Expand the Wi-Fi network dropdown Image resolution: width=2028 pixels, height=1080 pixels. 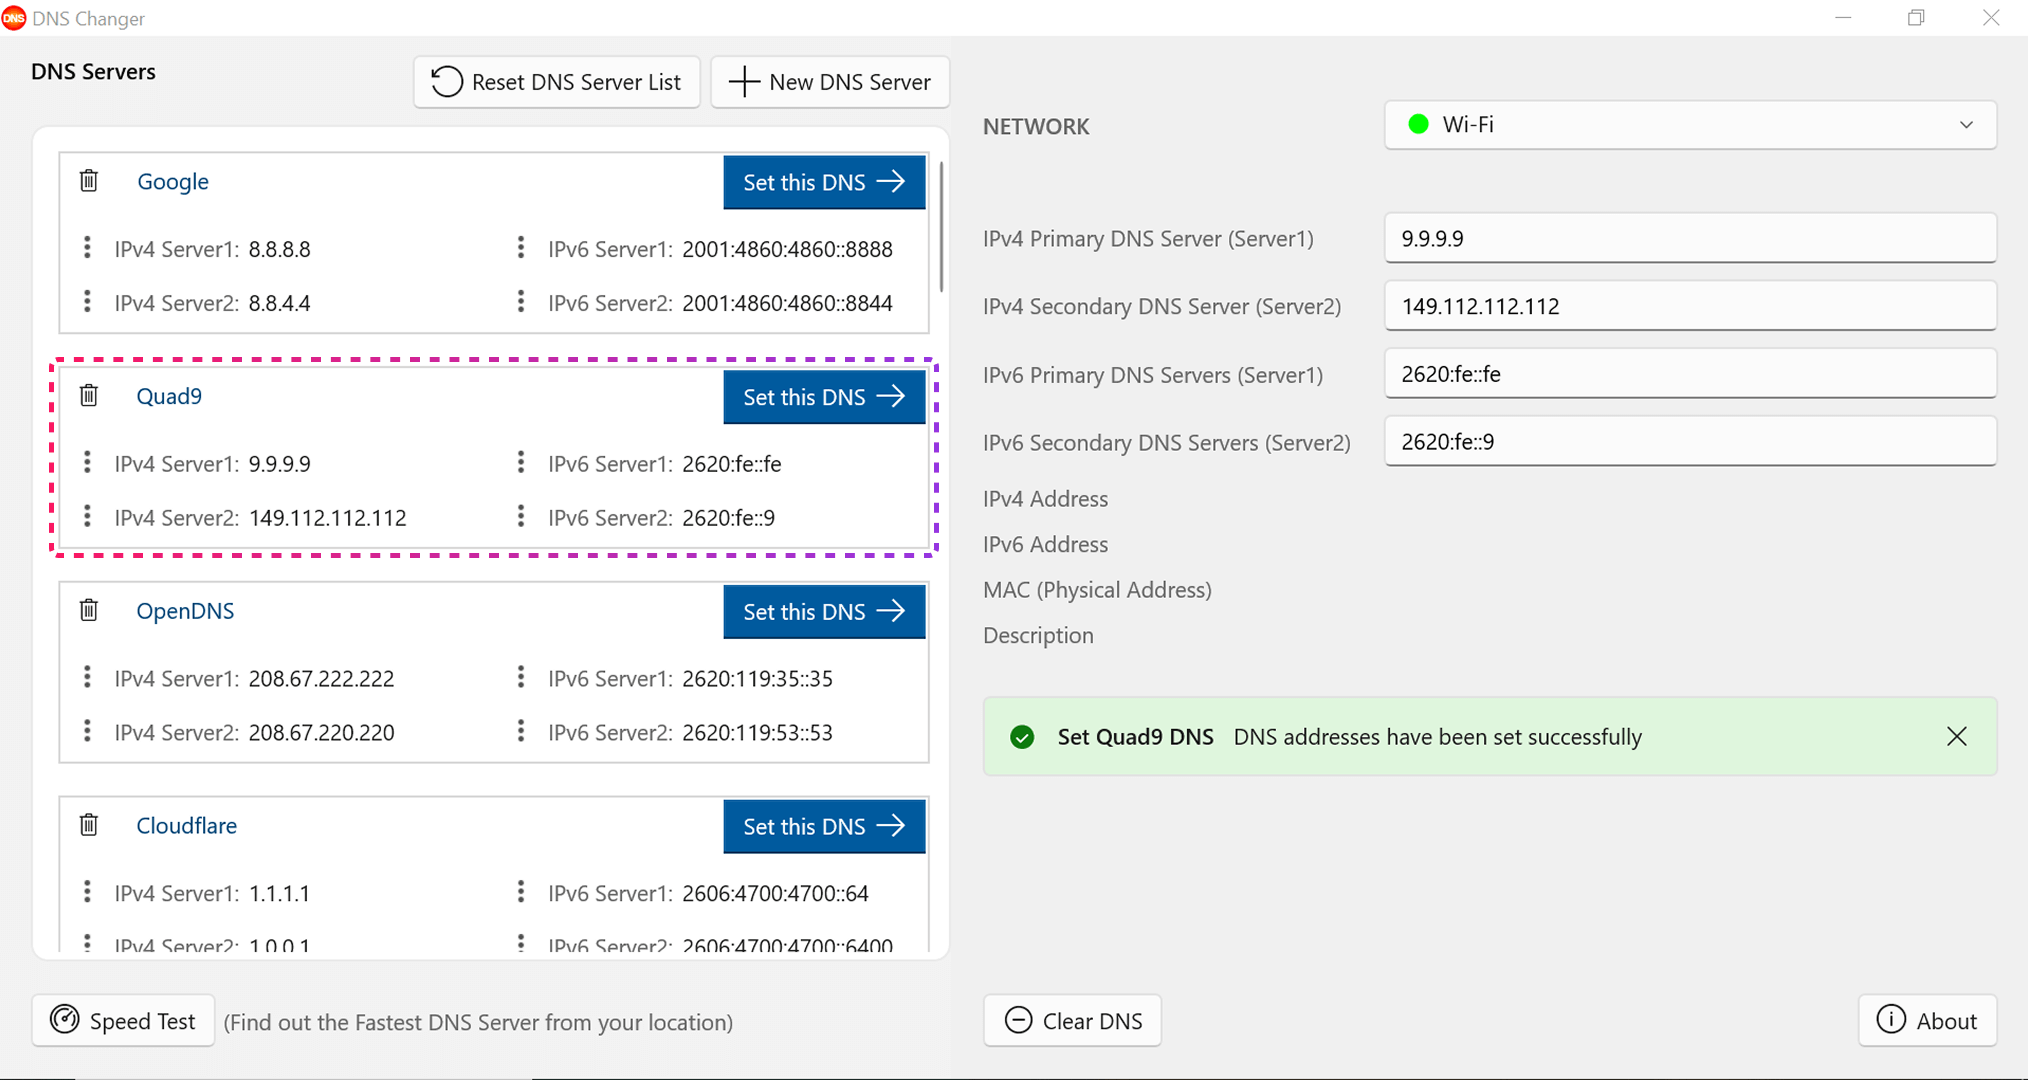click(x=1690, y=125)
